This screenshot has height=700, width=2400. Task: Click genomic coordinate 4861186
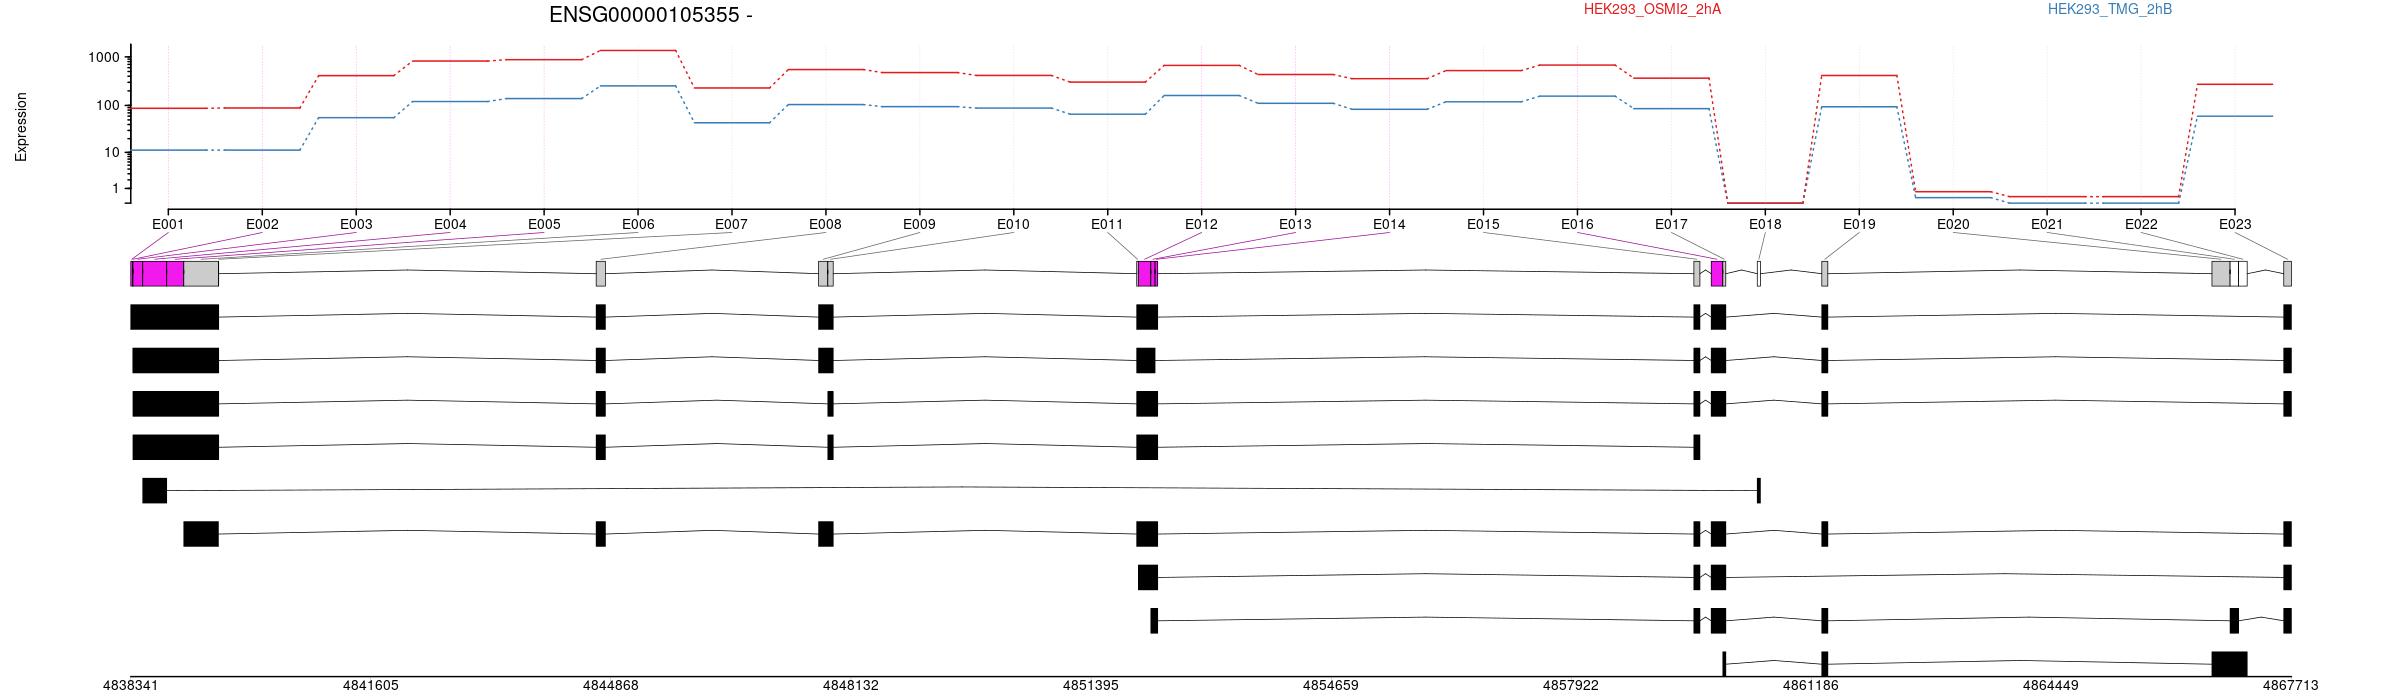[1811, 685]
